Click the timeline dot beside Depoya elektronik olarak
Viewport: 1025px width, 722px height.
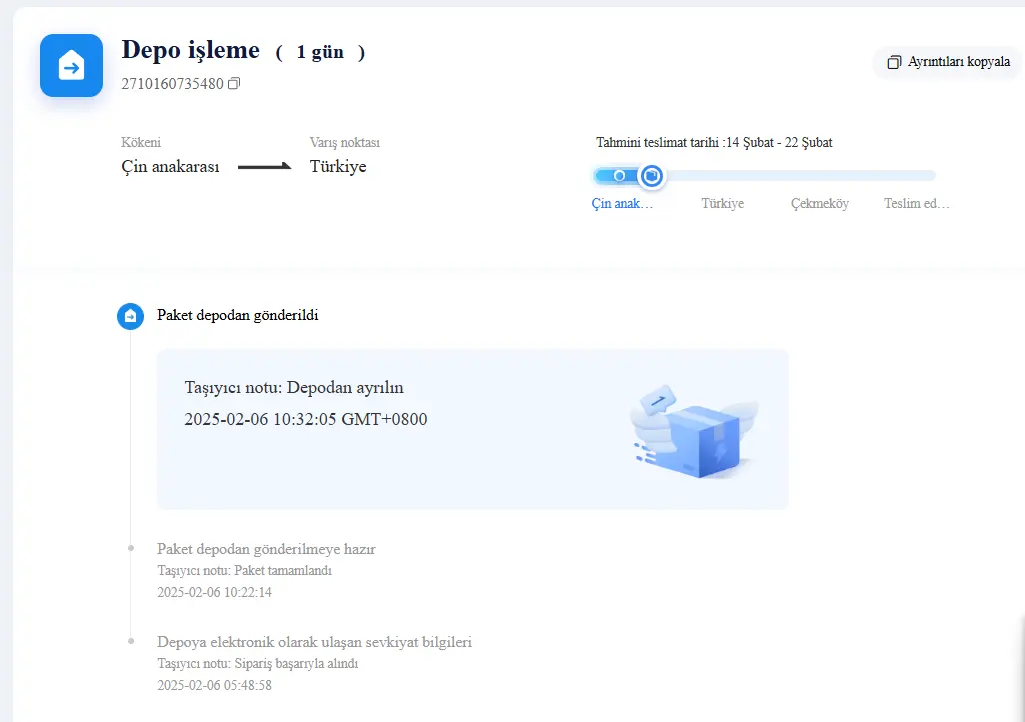[131, 641]
